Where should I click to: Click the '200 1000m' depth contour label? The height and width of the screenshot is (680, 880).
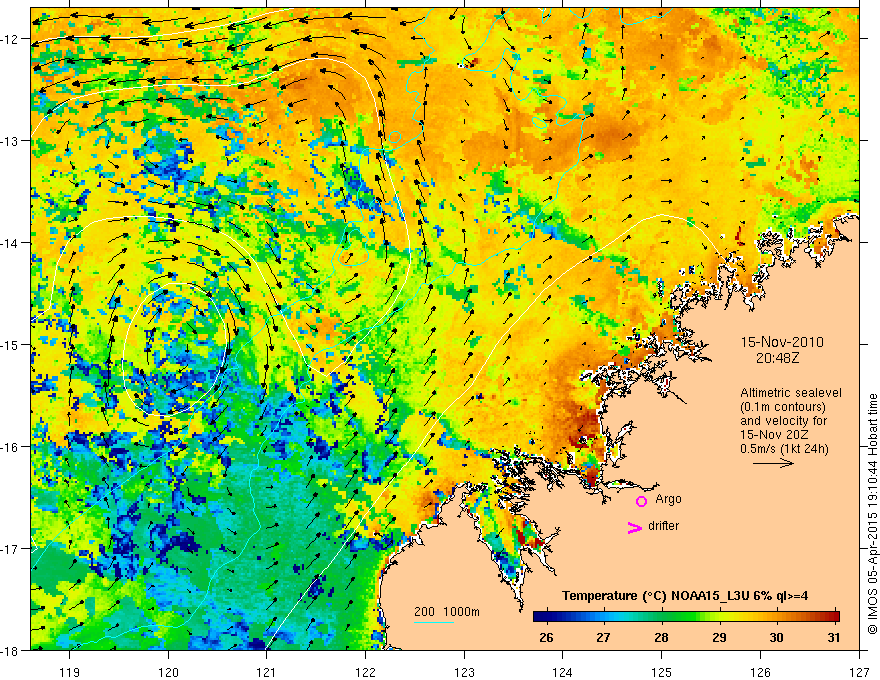[447, 612]
